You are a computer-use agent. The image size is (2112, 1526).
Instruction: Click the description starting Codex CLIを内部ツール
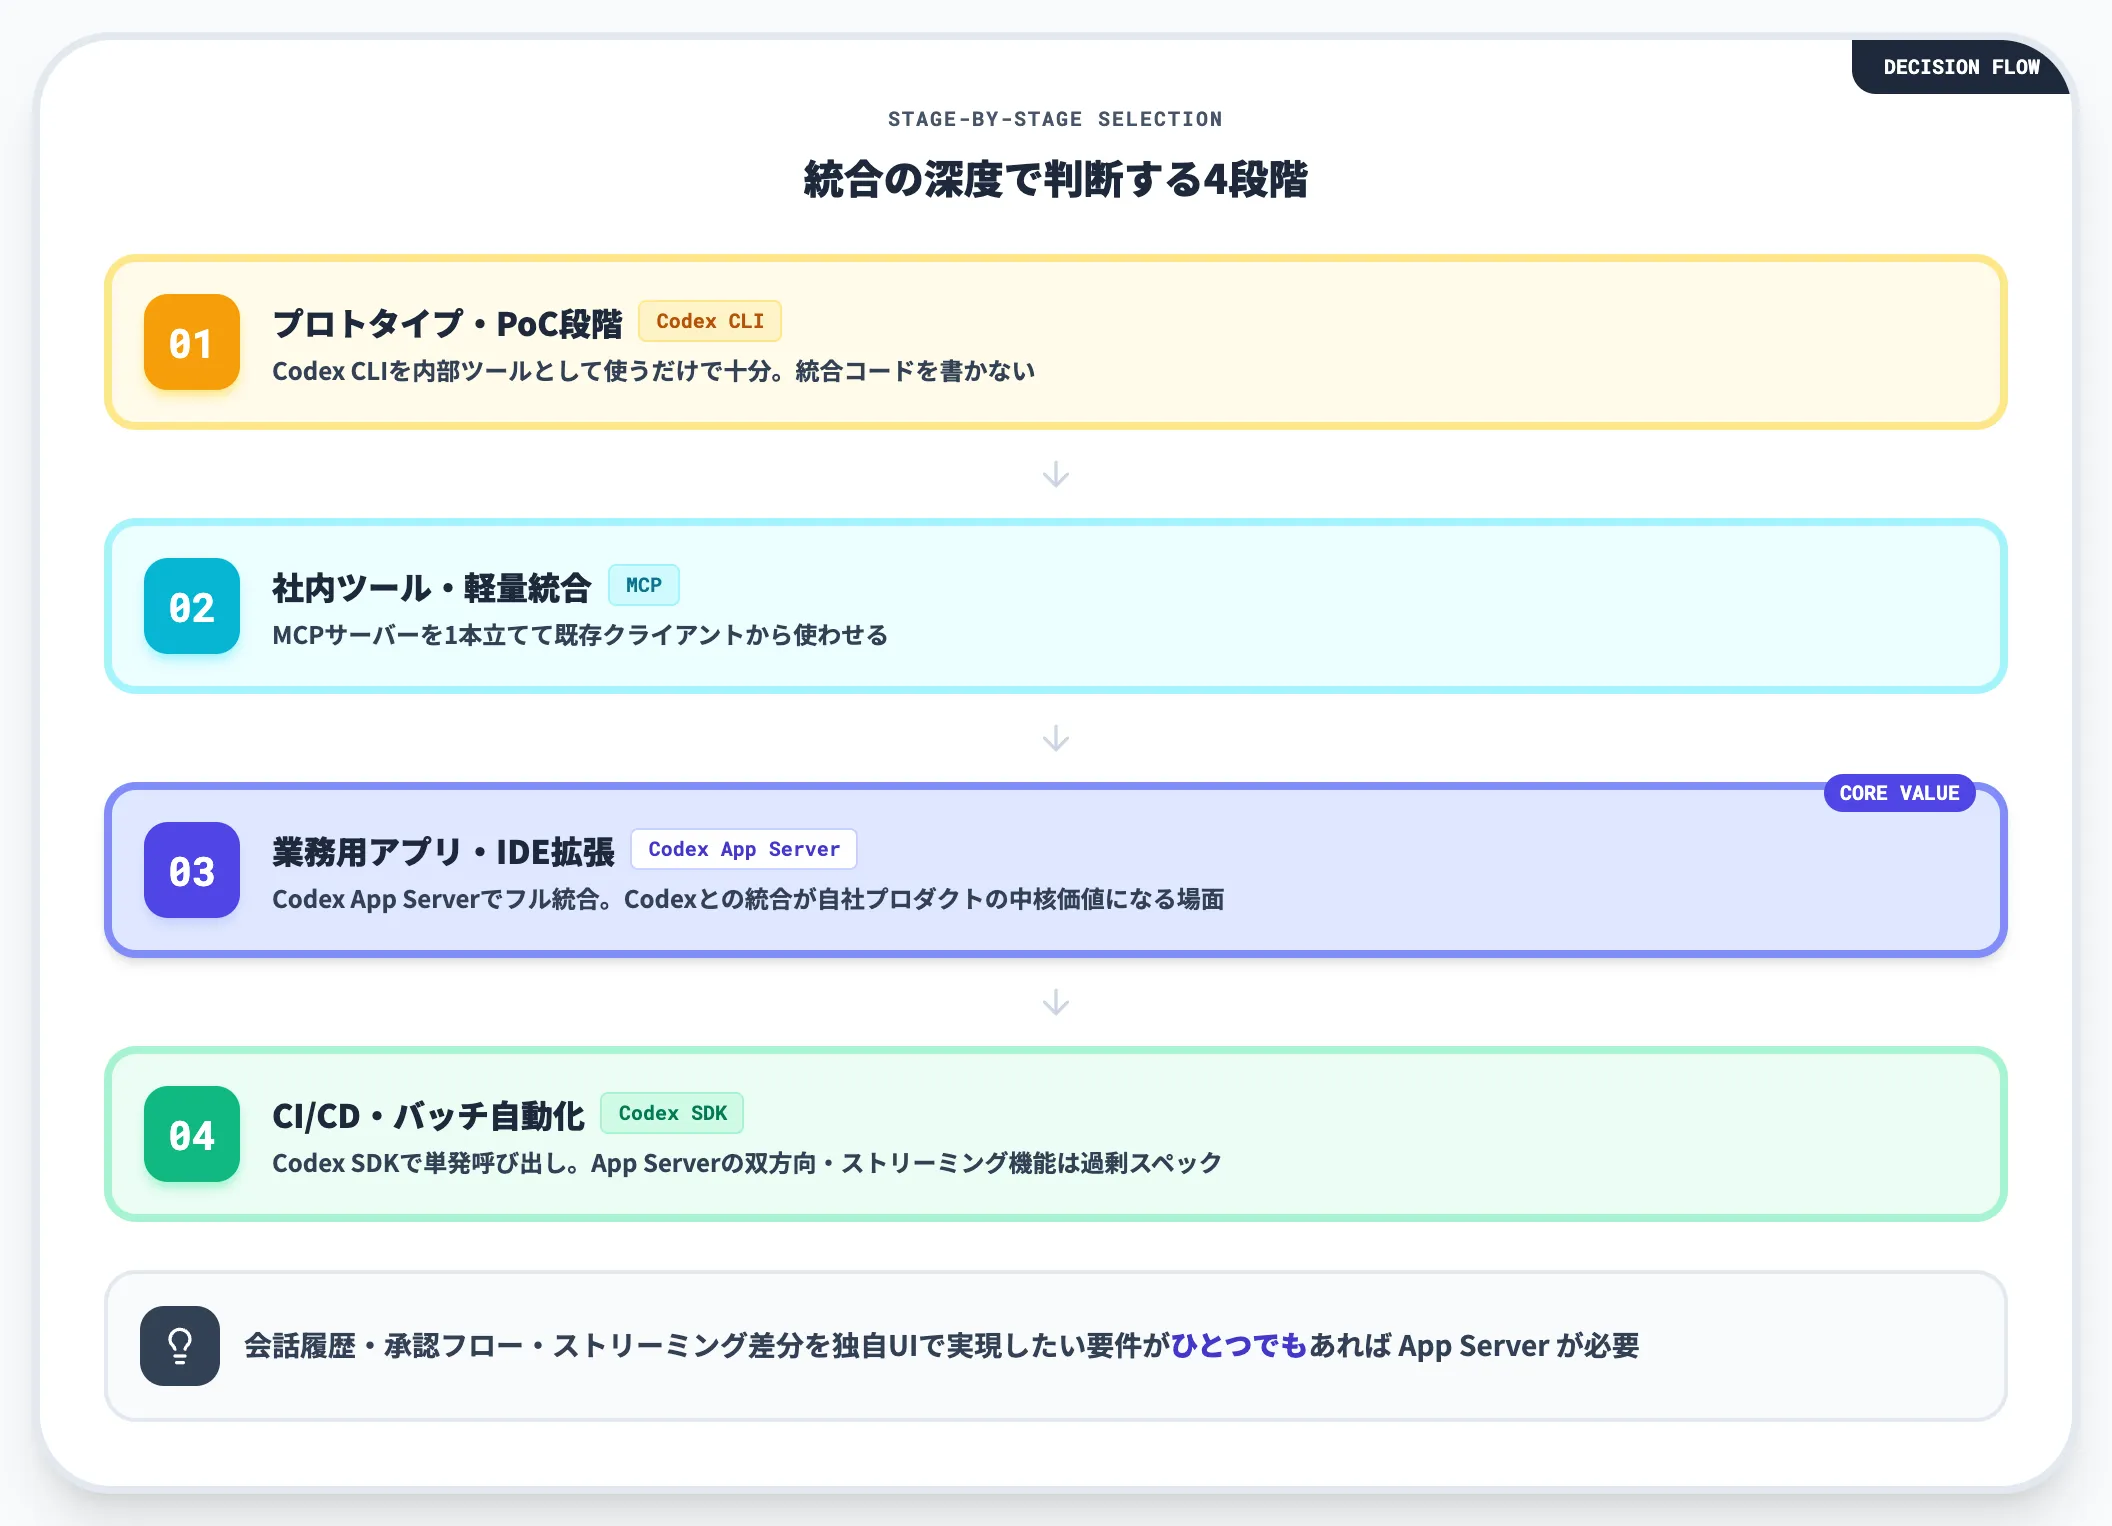click(x=654, y=371)
